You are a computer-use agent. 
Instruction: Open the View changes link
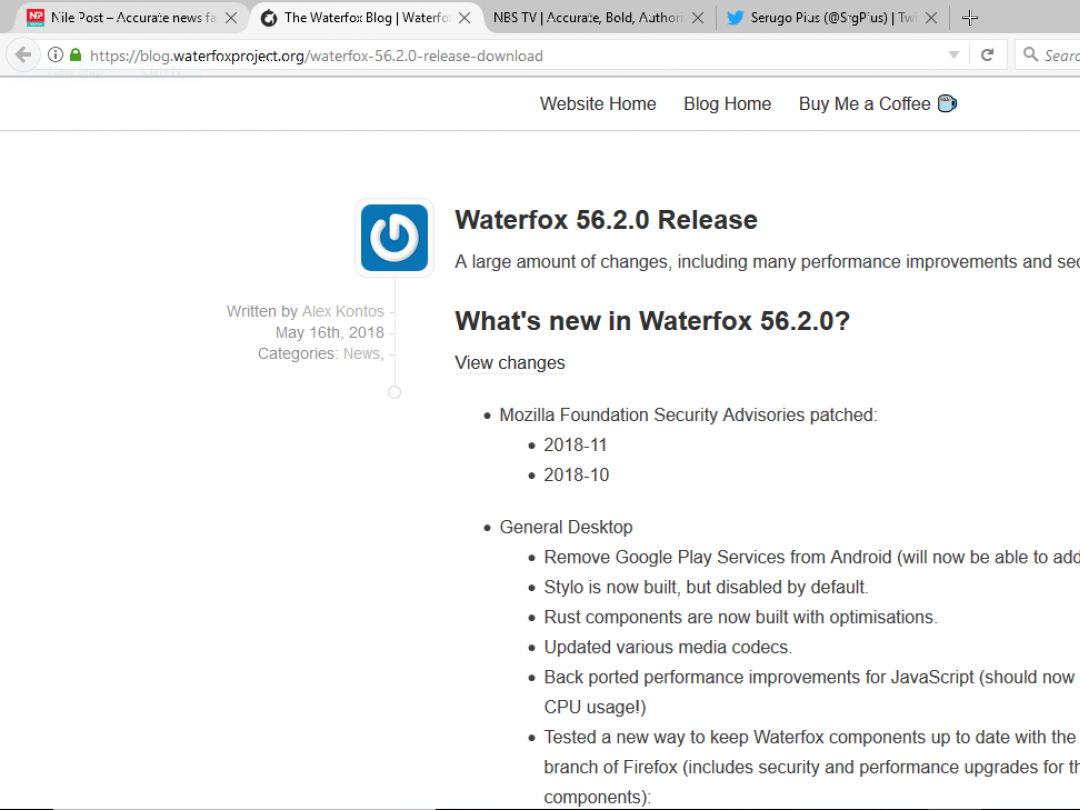coord(510,363)
